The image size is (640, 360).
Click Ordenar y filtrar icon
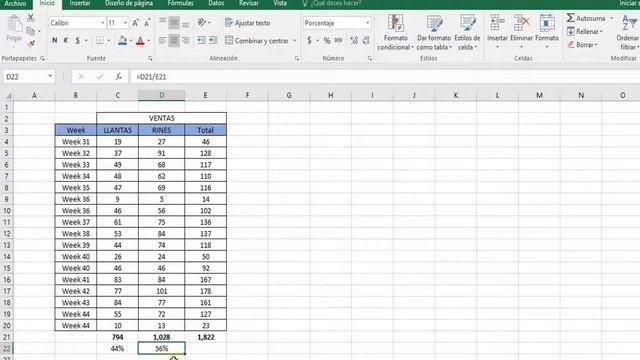(x=629, y=23)
